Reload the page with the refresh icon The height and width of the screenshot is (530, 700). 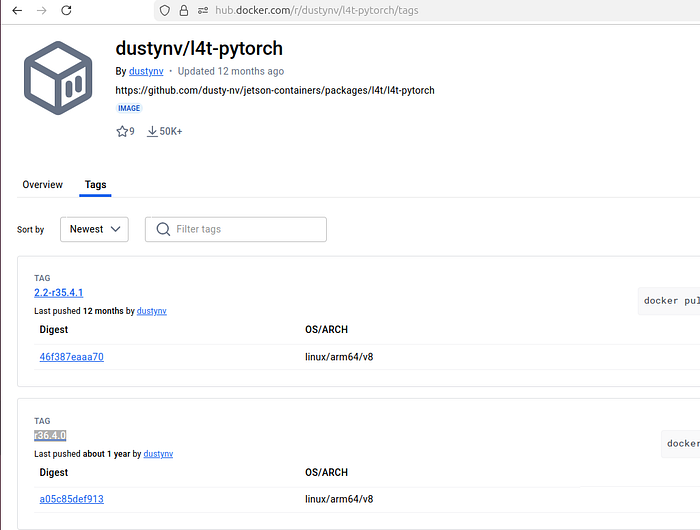click(x=66, y=10)
